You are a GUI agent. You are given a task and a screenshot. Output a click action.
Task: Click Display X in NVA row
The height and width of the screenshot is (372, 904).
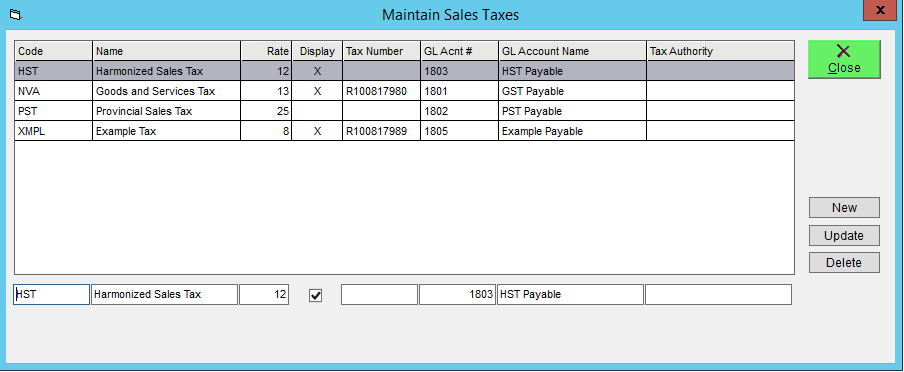317,91
